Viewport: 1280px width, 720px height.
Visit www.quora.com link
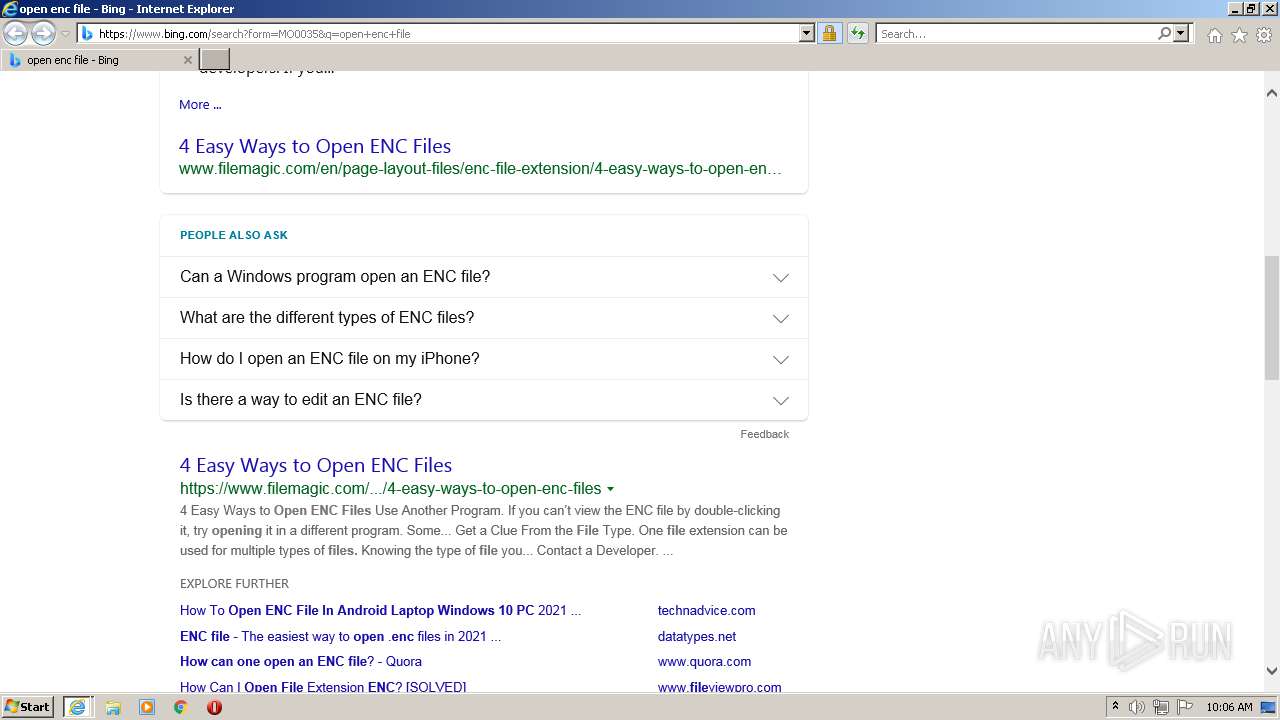(x=704, y=661)
